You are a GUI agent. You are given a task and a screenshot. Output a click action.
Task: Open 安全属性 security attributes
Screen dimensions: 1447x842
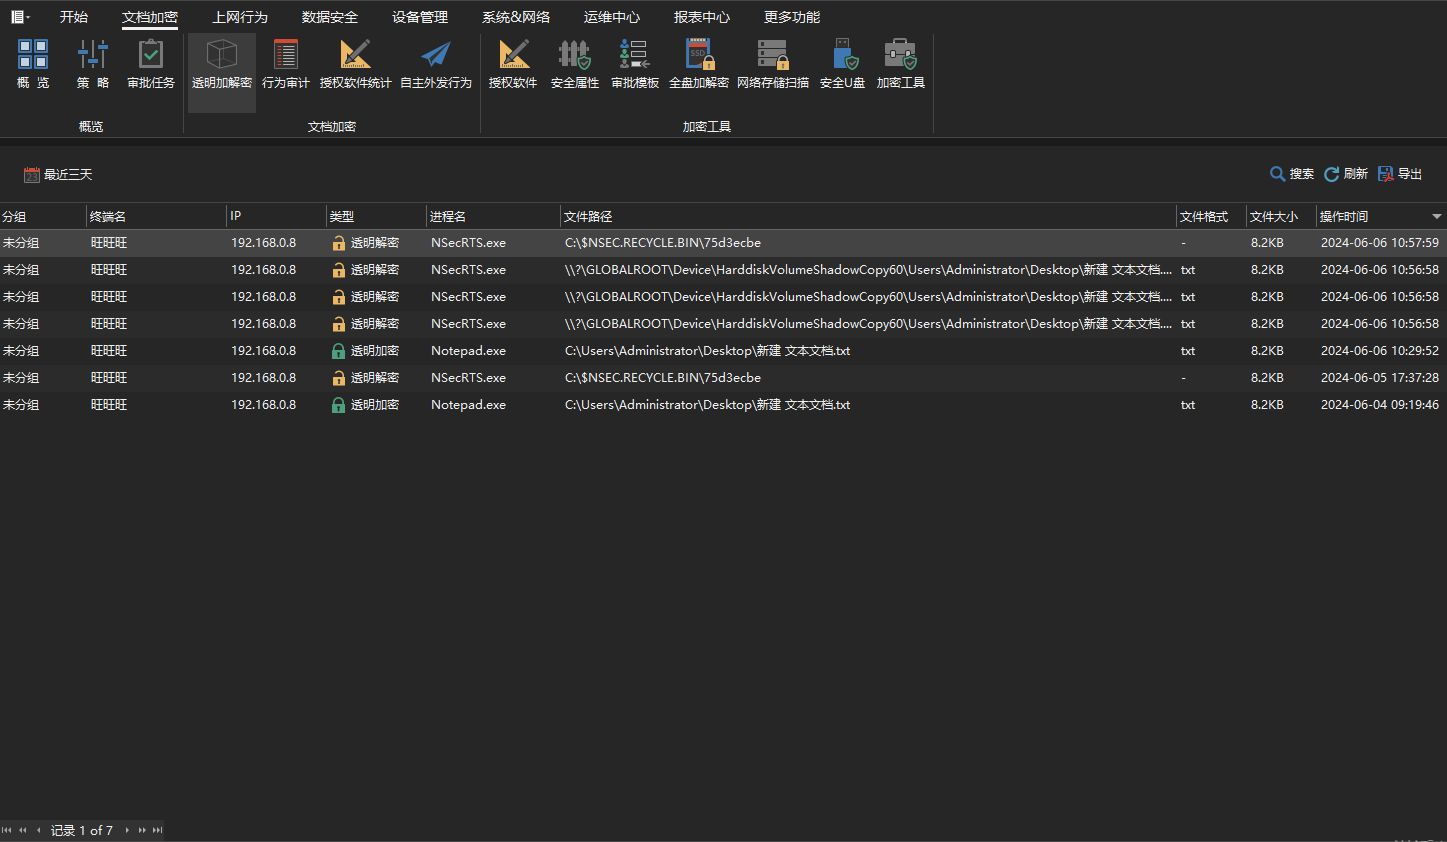[575, 64]
